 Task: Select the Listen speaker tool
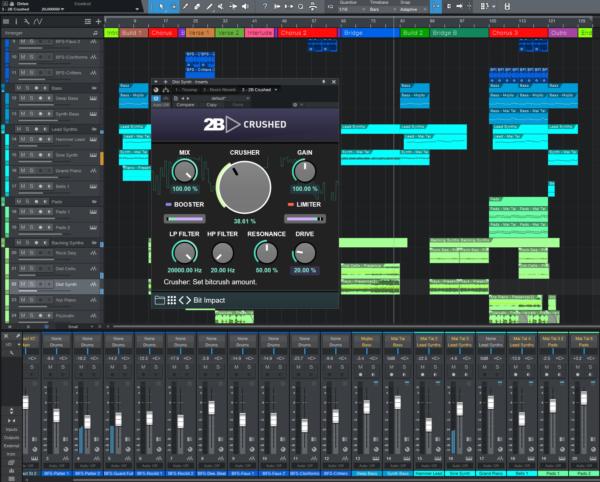245,7
